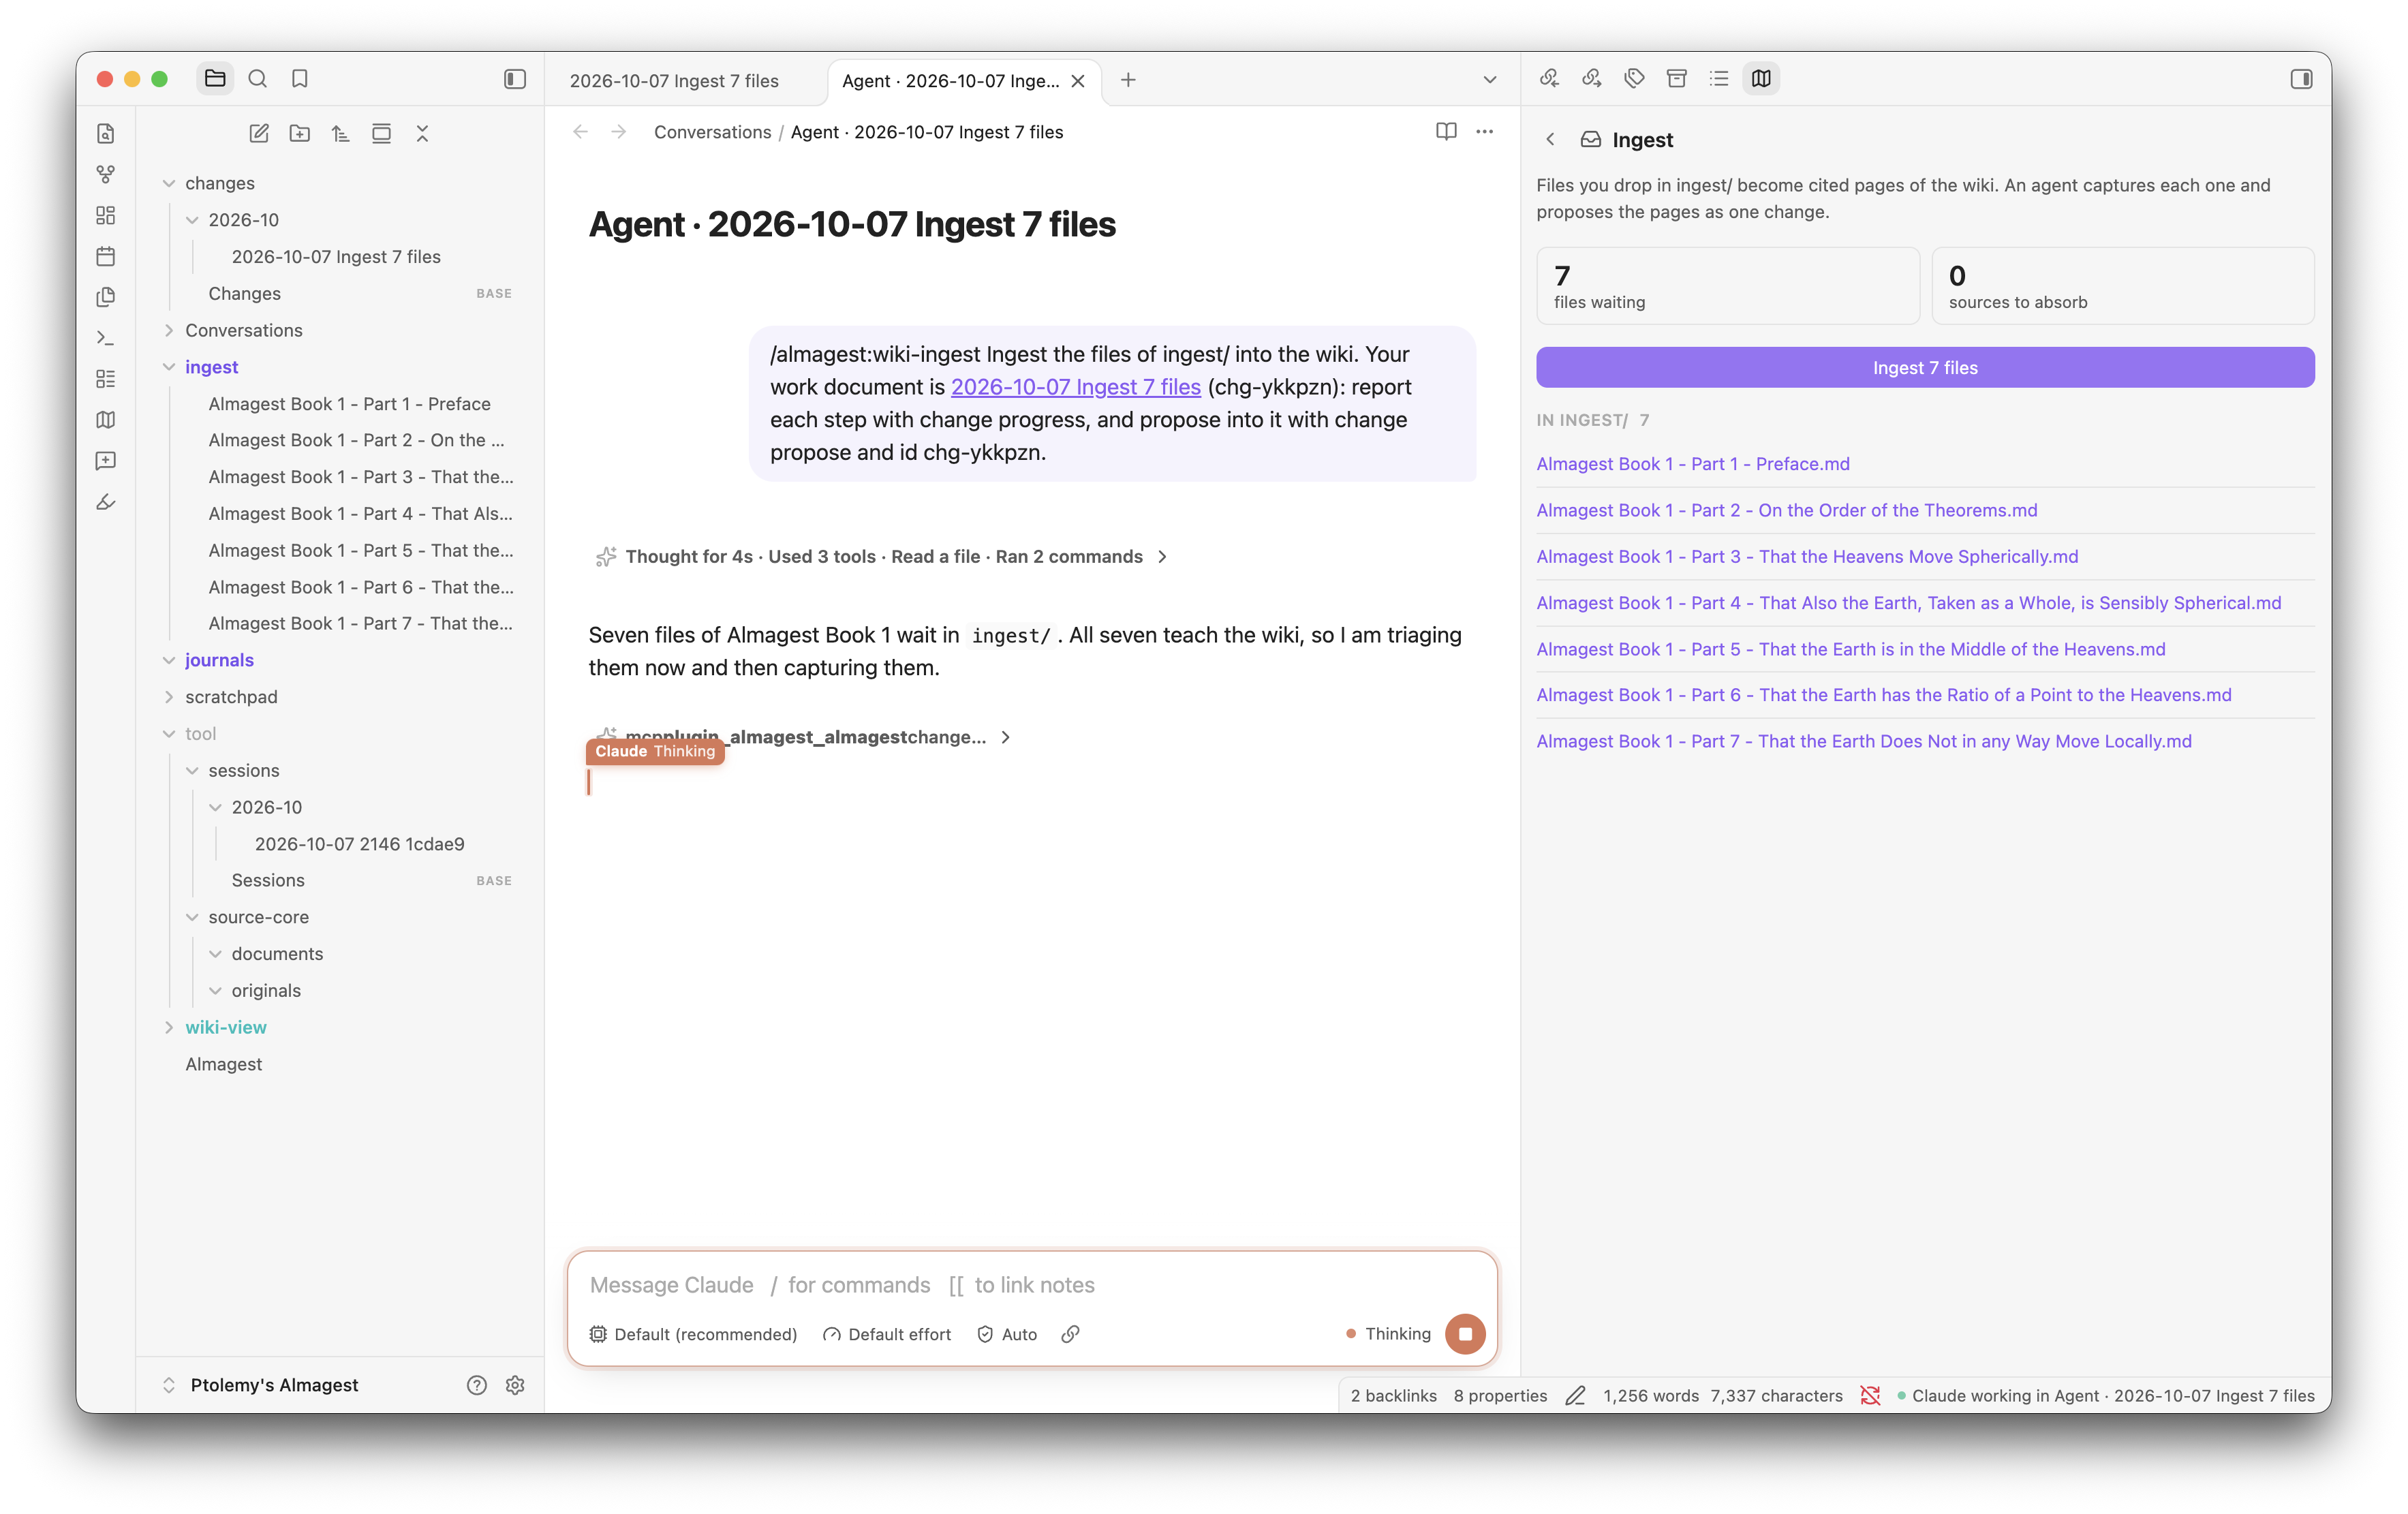Open backlinks pane icon
Image resolution: width=2408 pixels, height=1514 pixels.
(1549, 78)
